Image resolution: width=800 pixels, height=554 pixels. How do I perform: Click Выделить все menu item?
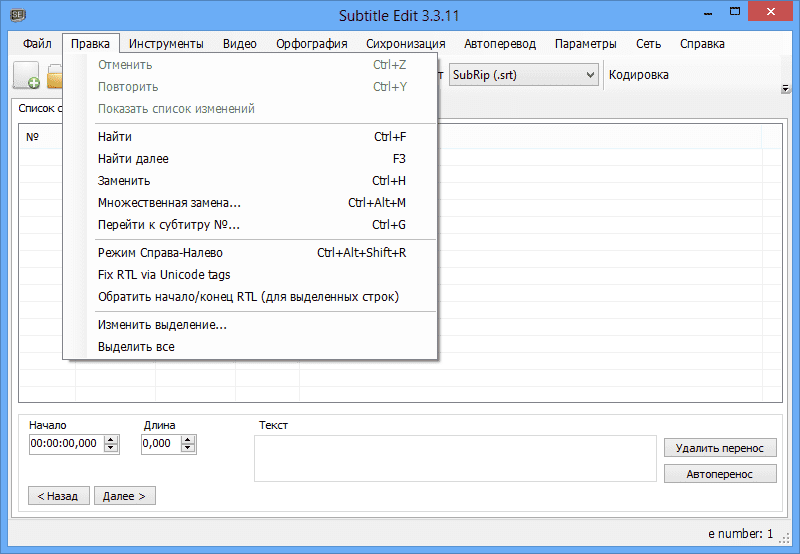(136, 347)
